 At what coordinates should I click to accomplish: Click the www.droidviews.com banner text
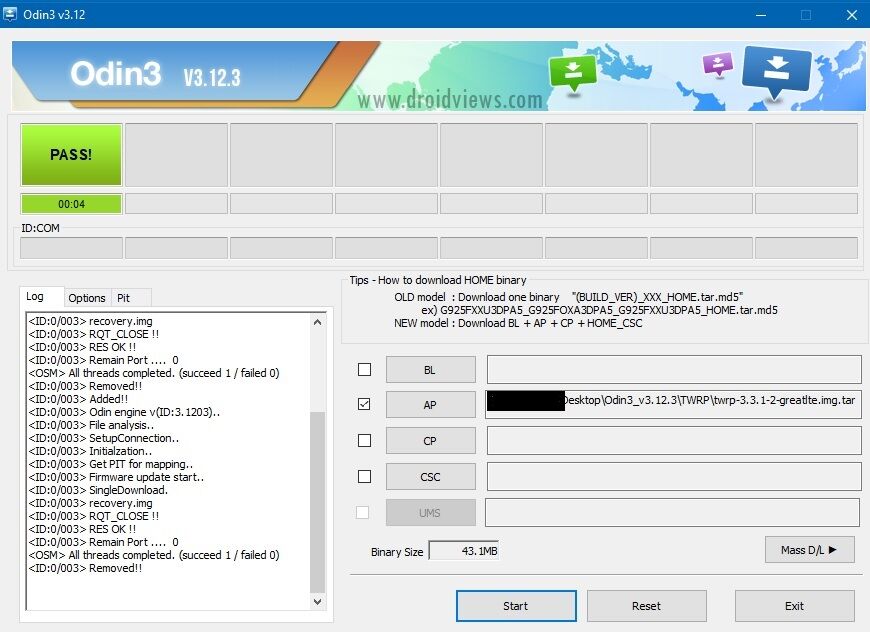tap(450, 100)
